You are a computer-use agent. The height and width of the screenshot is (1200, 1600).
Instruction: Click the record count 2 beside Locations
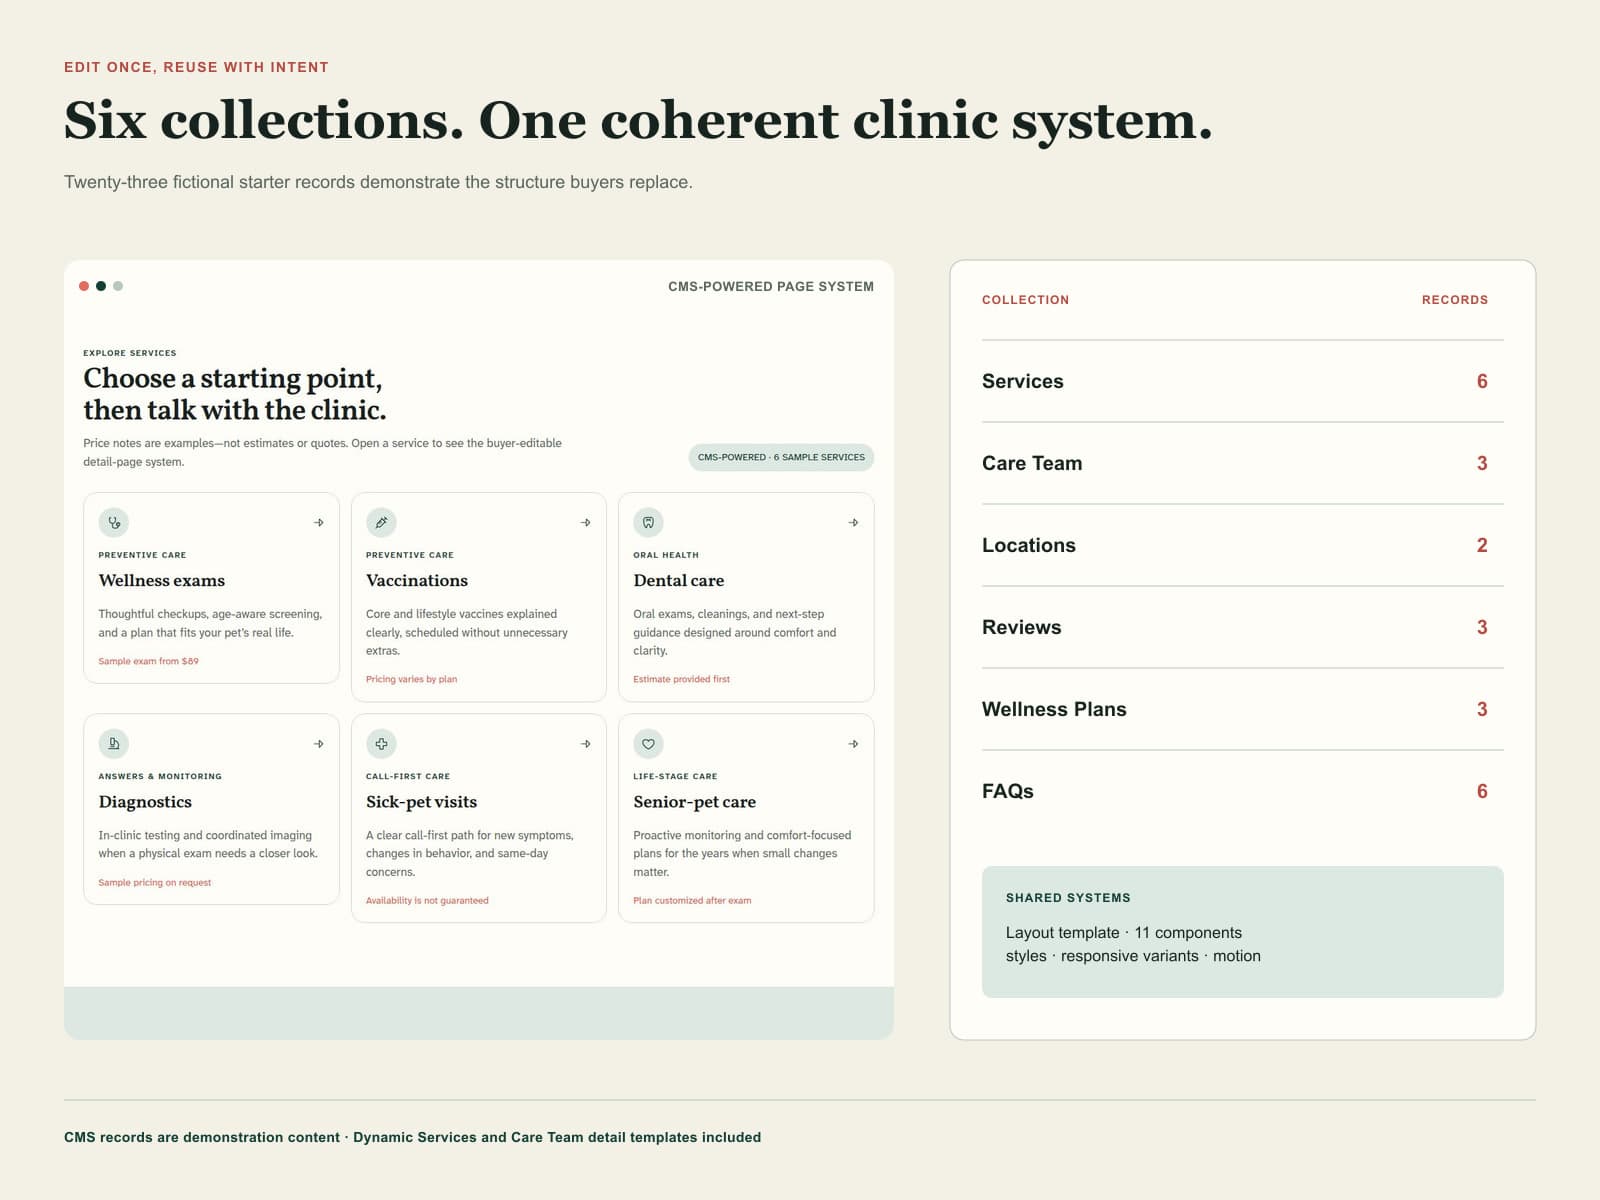pyautogui.click(x=1482, y=545)
